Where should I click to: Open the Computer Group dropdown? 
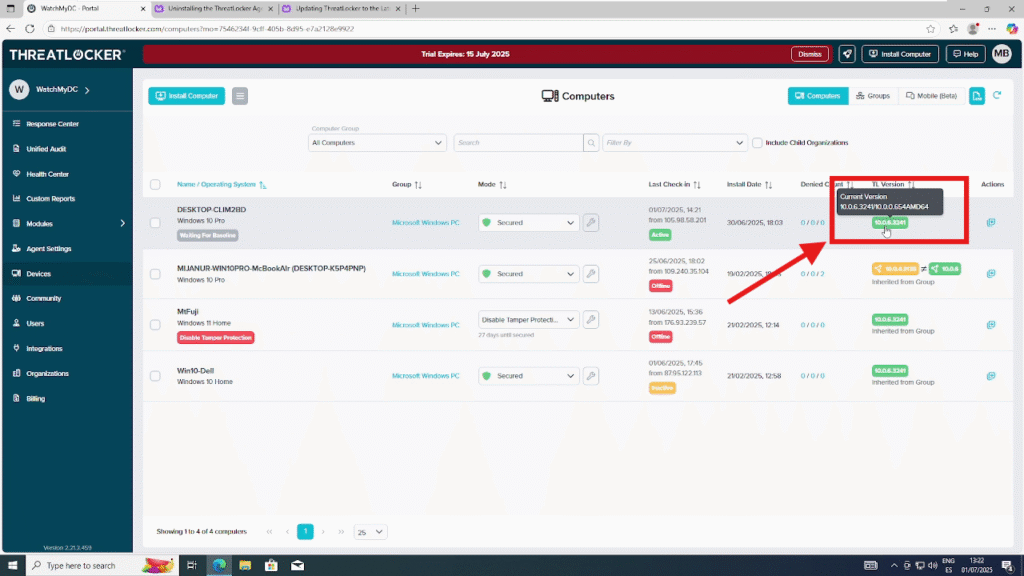tap(377, 142)
